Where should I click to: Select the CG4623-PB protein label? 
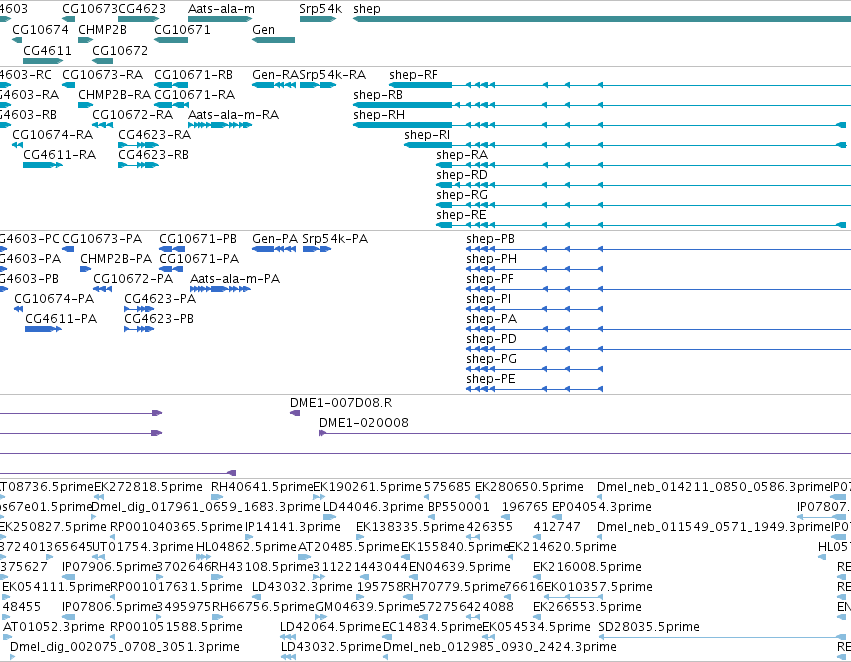coord(159,320)
